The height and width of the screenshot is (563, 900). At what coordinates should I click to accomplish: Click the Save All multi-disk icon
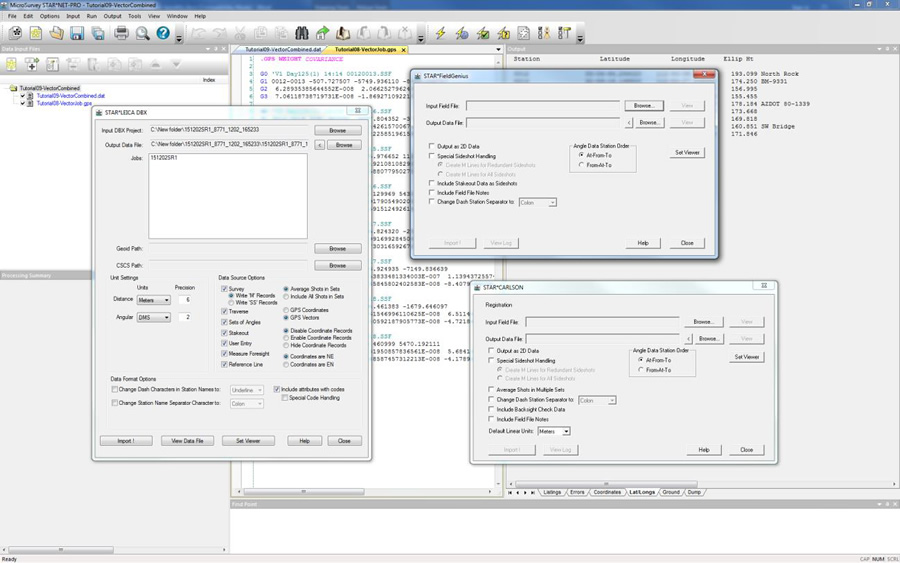point(98,33)
